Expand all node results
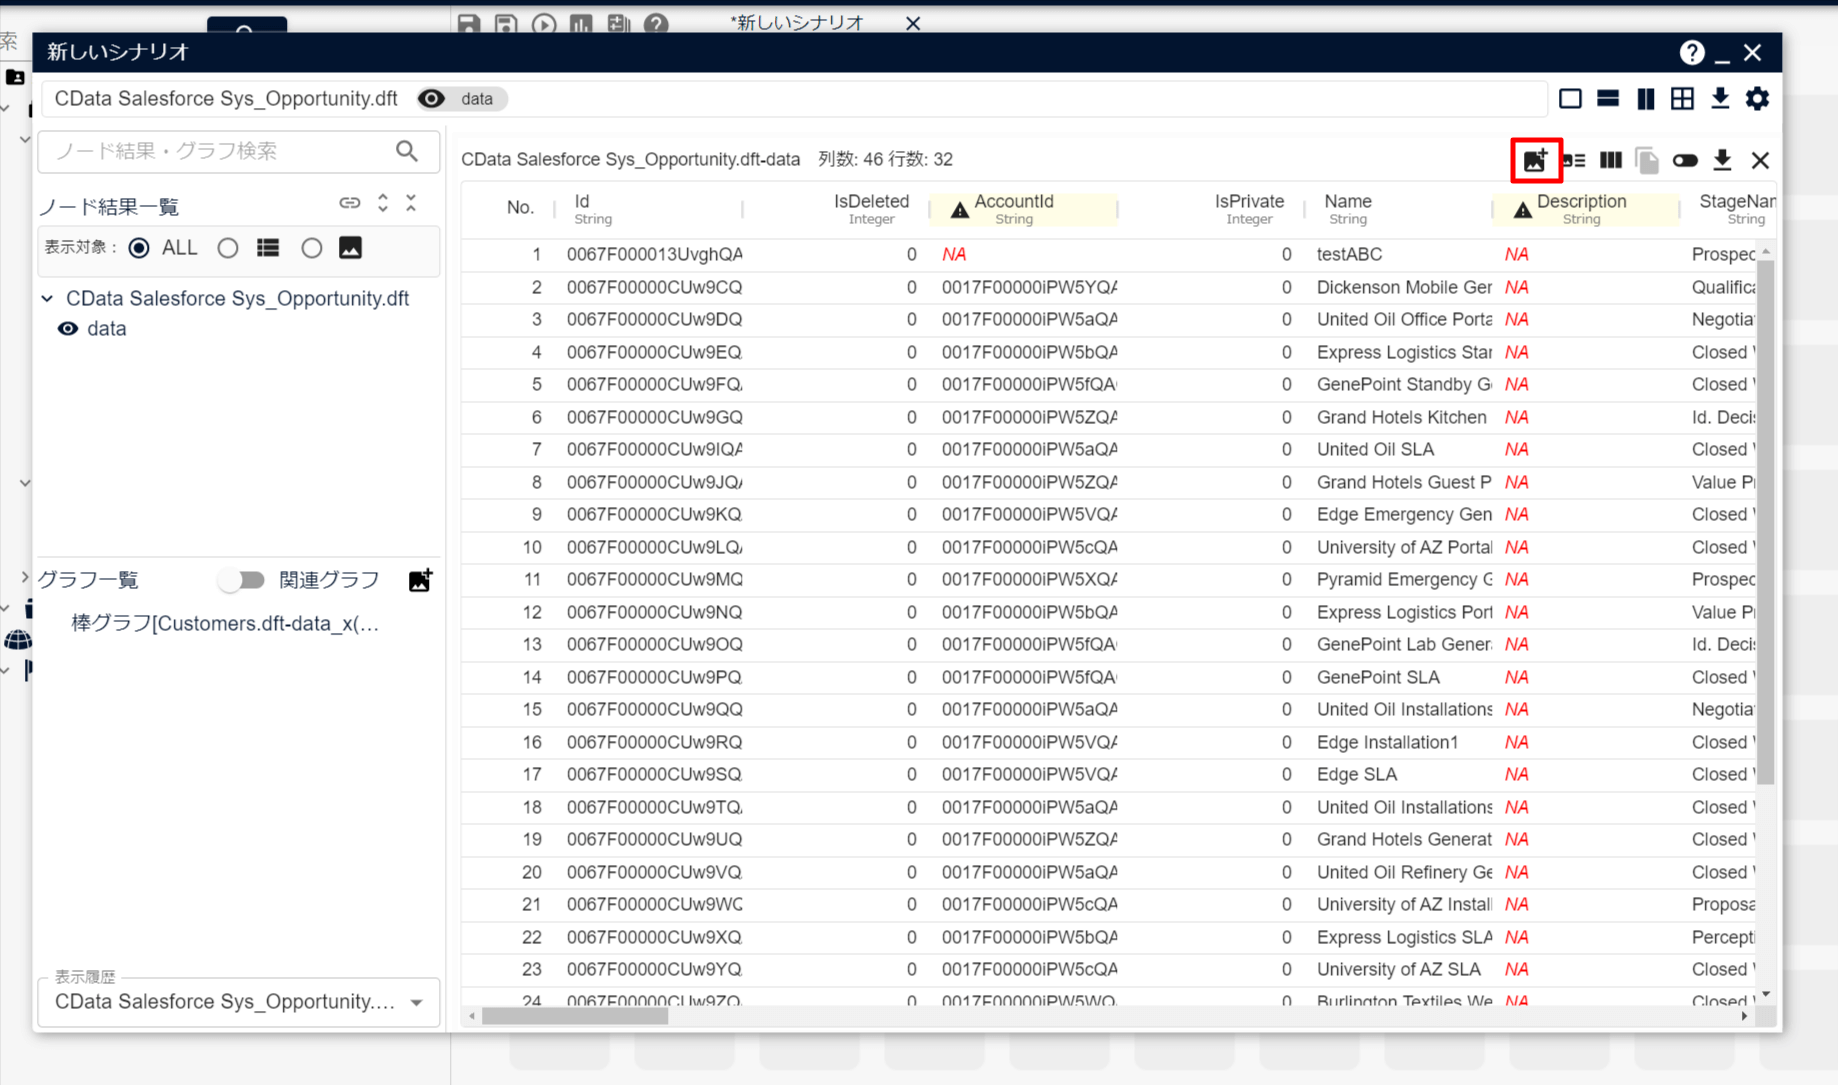The image size is (1838, 1085). point(383,203)
